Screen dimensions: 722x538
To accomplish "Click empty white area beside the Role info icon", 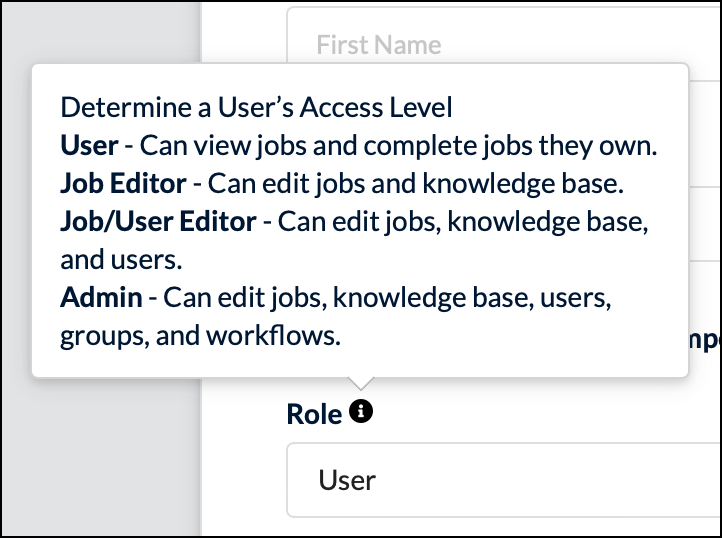I will [507, 412].
